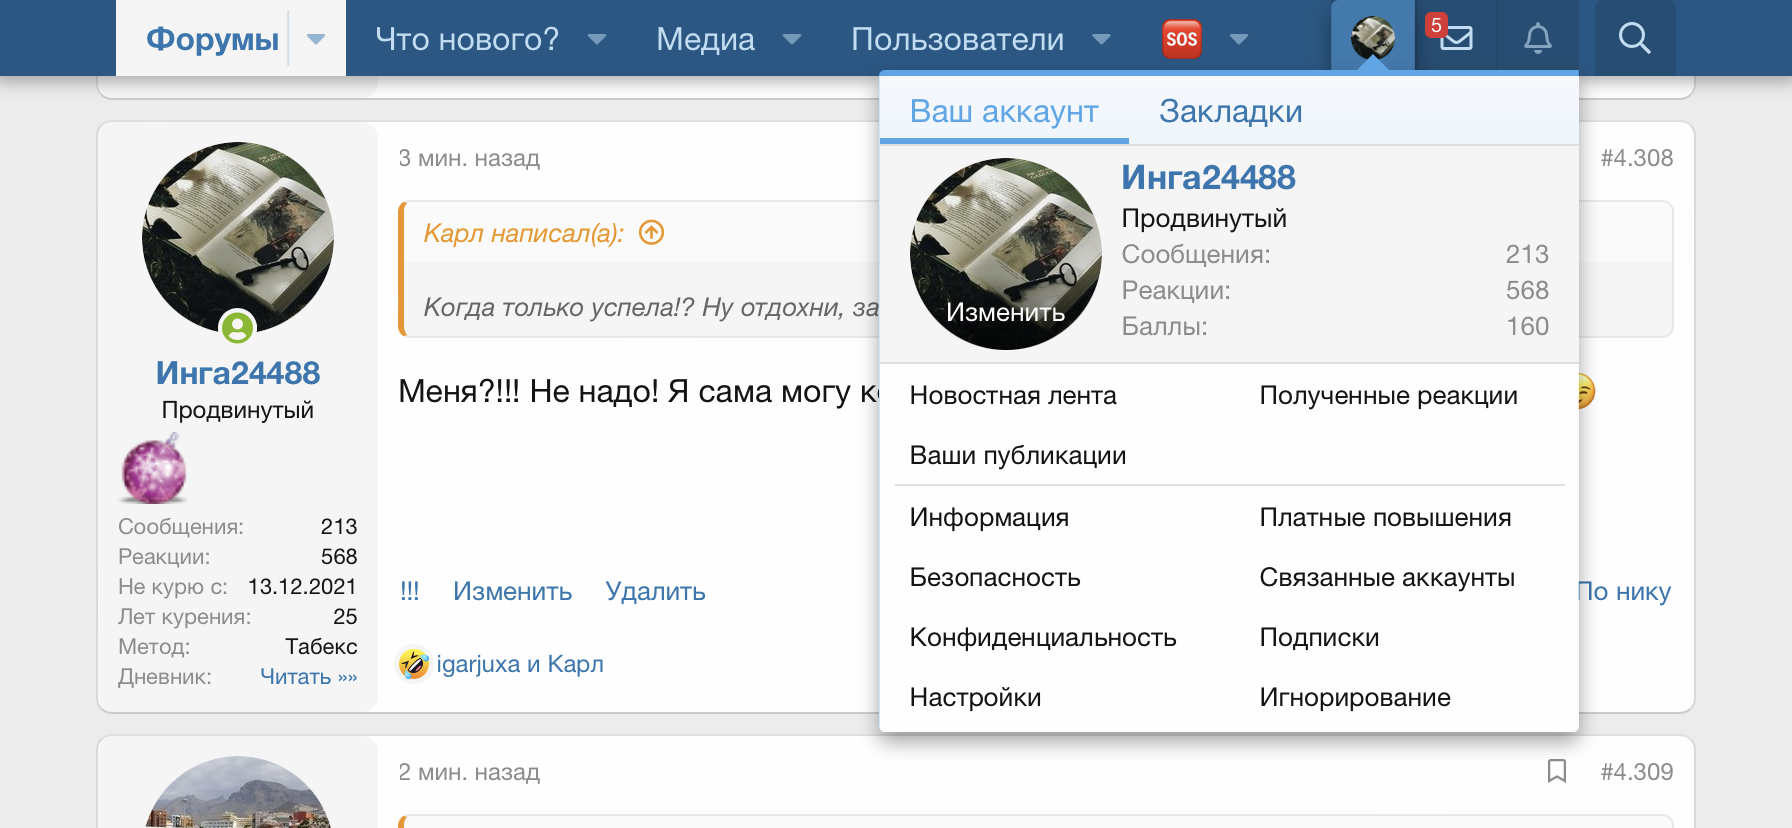1792x828 pixels.
Task: Open Безопасность in account menu
Action: click(995, 577)
